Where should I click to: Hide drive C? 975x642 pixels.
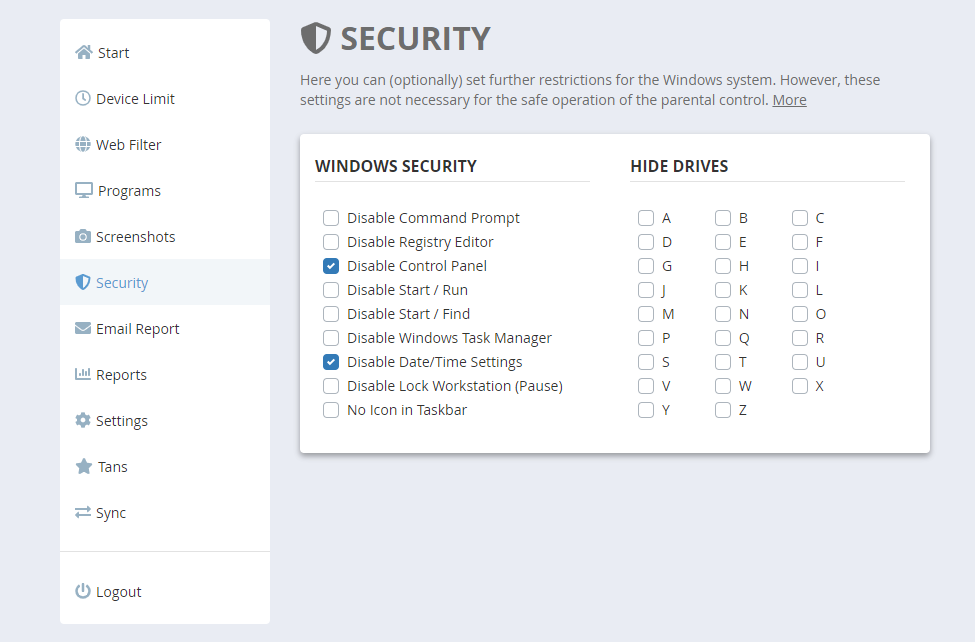[x=800, y=217]
